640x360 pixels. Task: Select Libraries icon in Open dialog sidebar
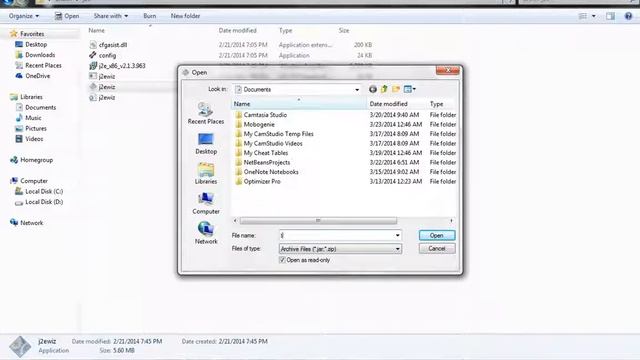[x=206, y=173]
